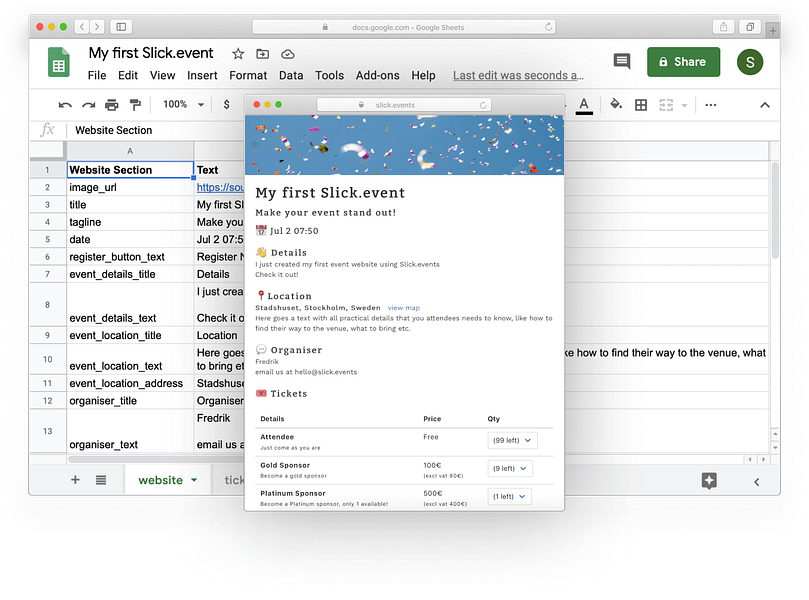Open Safari share icon
The height and width of the screenshot is (600, 809).
723,27
